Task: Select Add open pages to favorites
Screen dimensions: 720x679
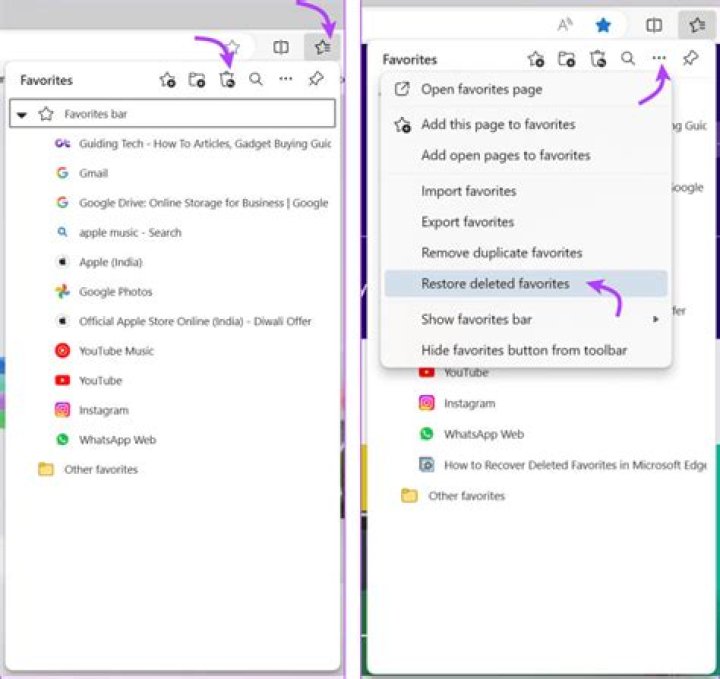Action: [x=505, y=156]
